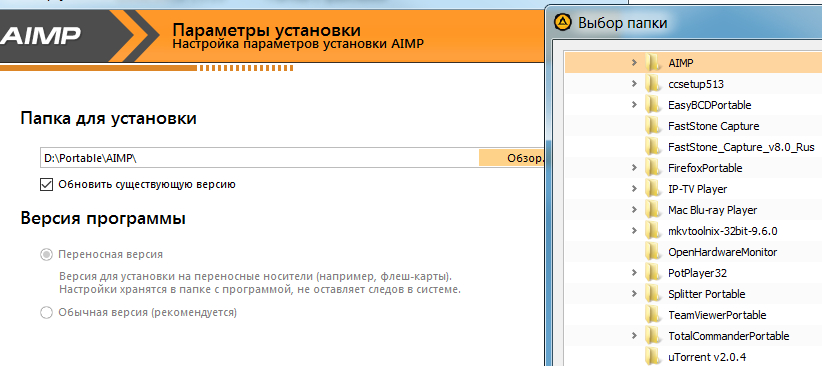
Task: Click the PotPlayer32 folder icon
Action: click(x=653, y=273)
